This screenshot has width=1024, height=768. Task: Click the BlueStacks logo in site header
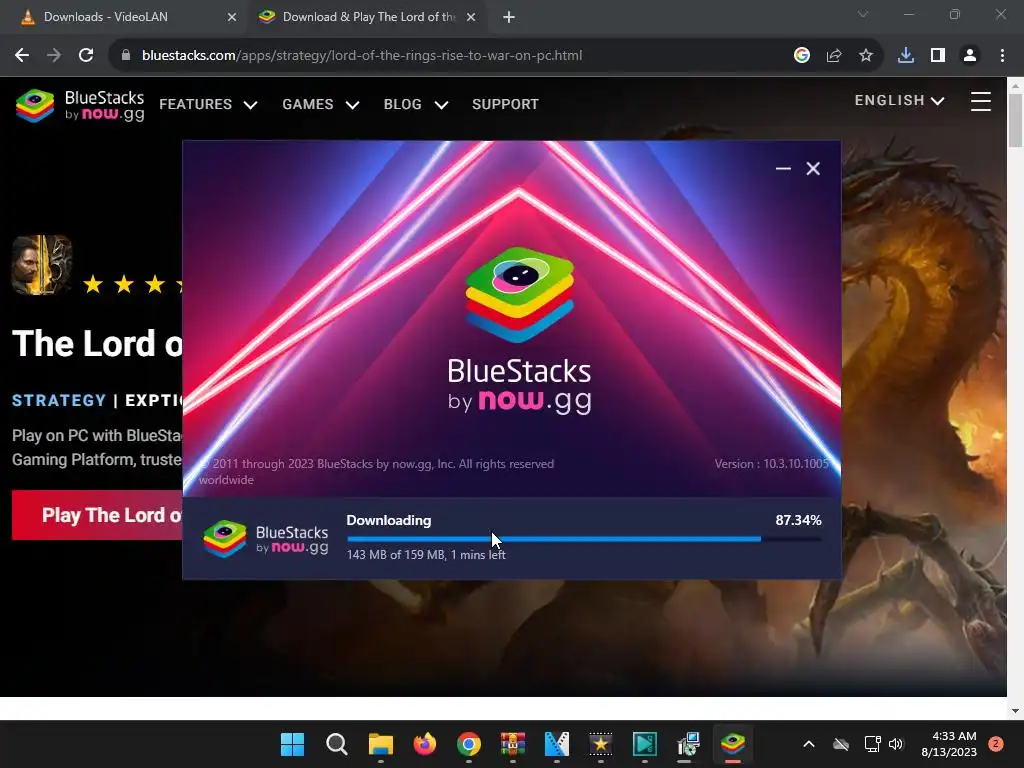tap(80, 105)
